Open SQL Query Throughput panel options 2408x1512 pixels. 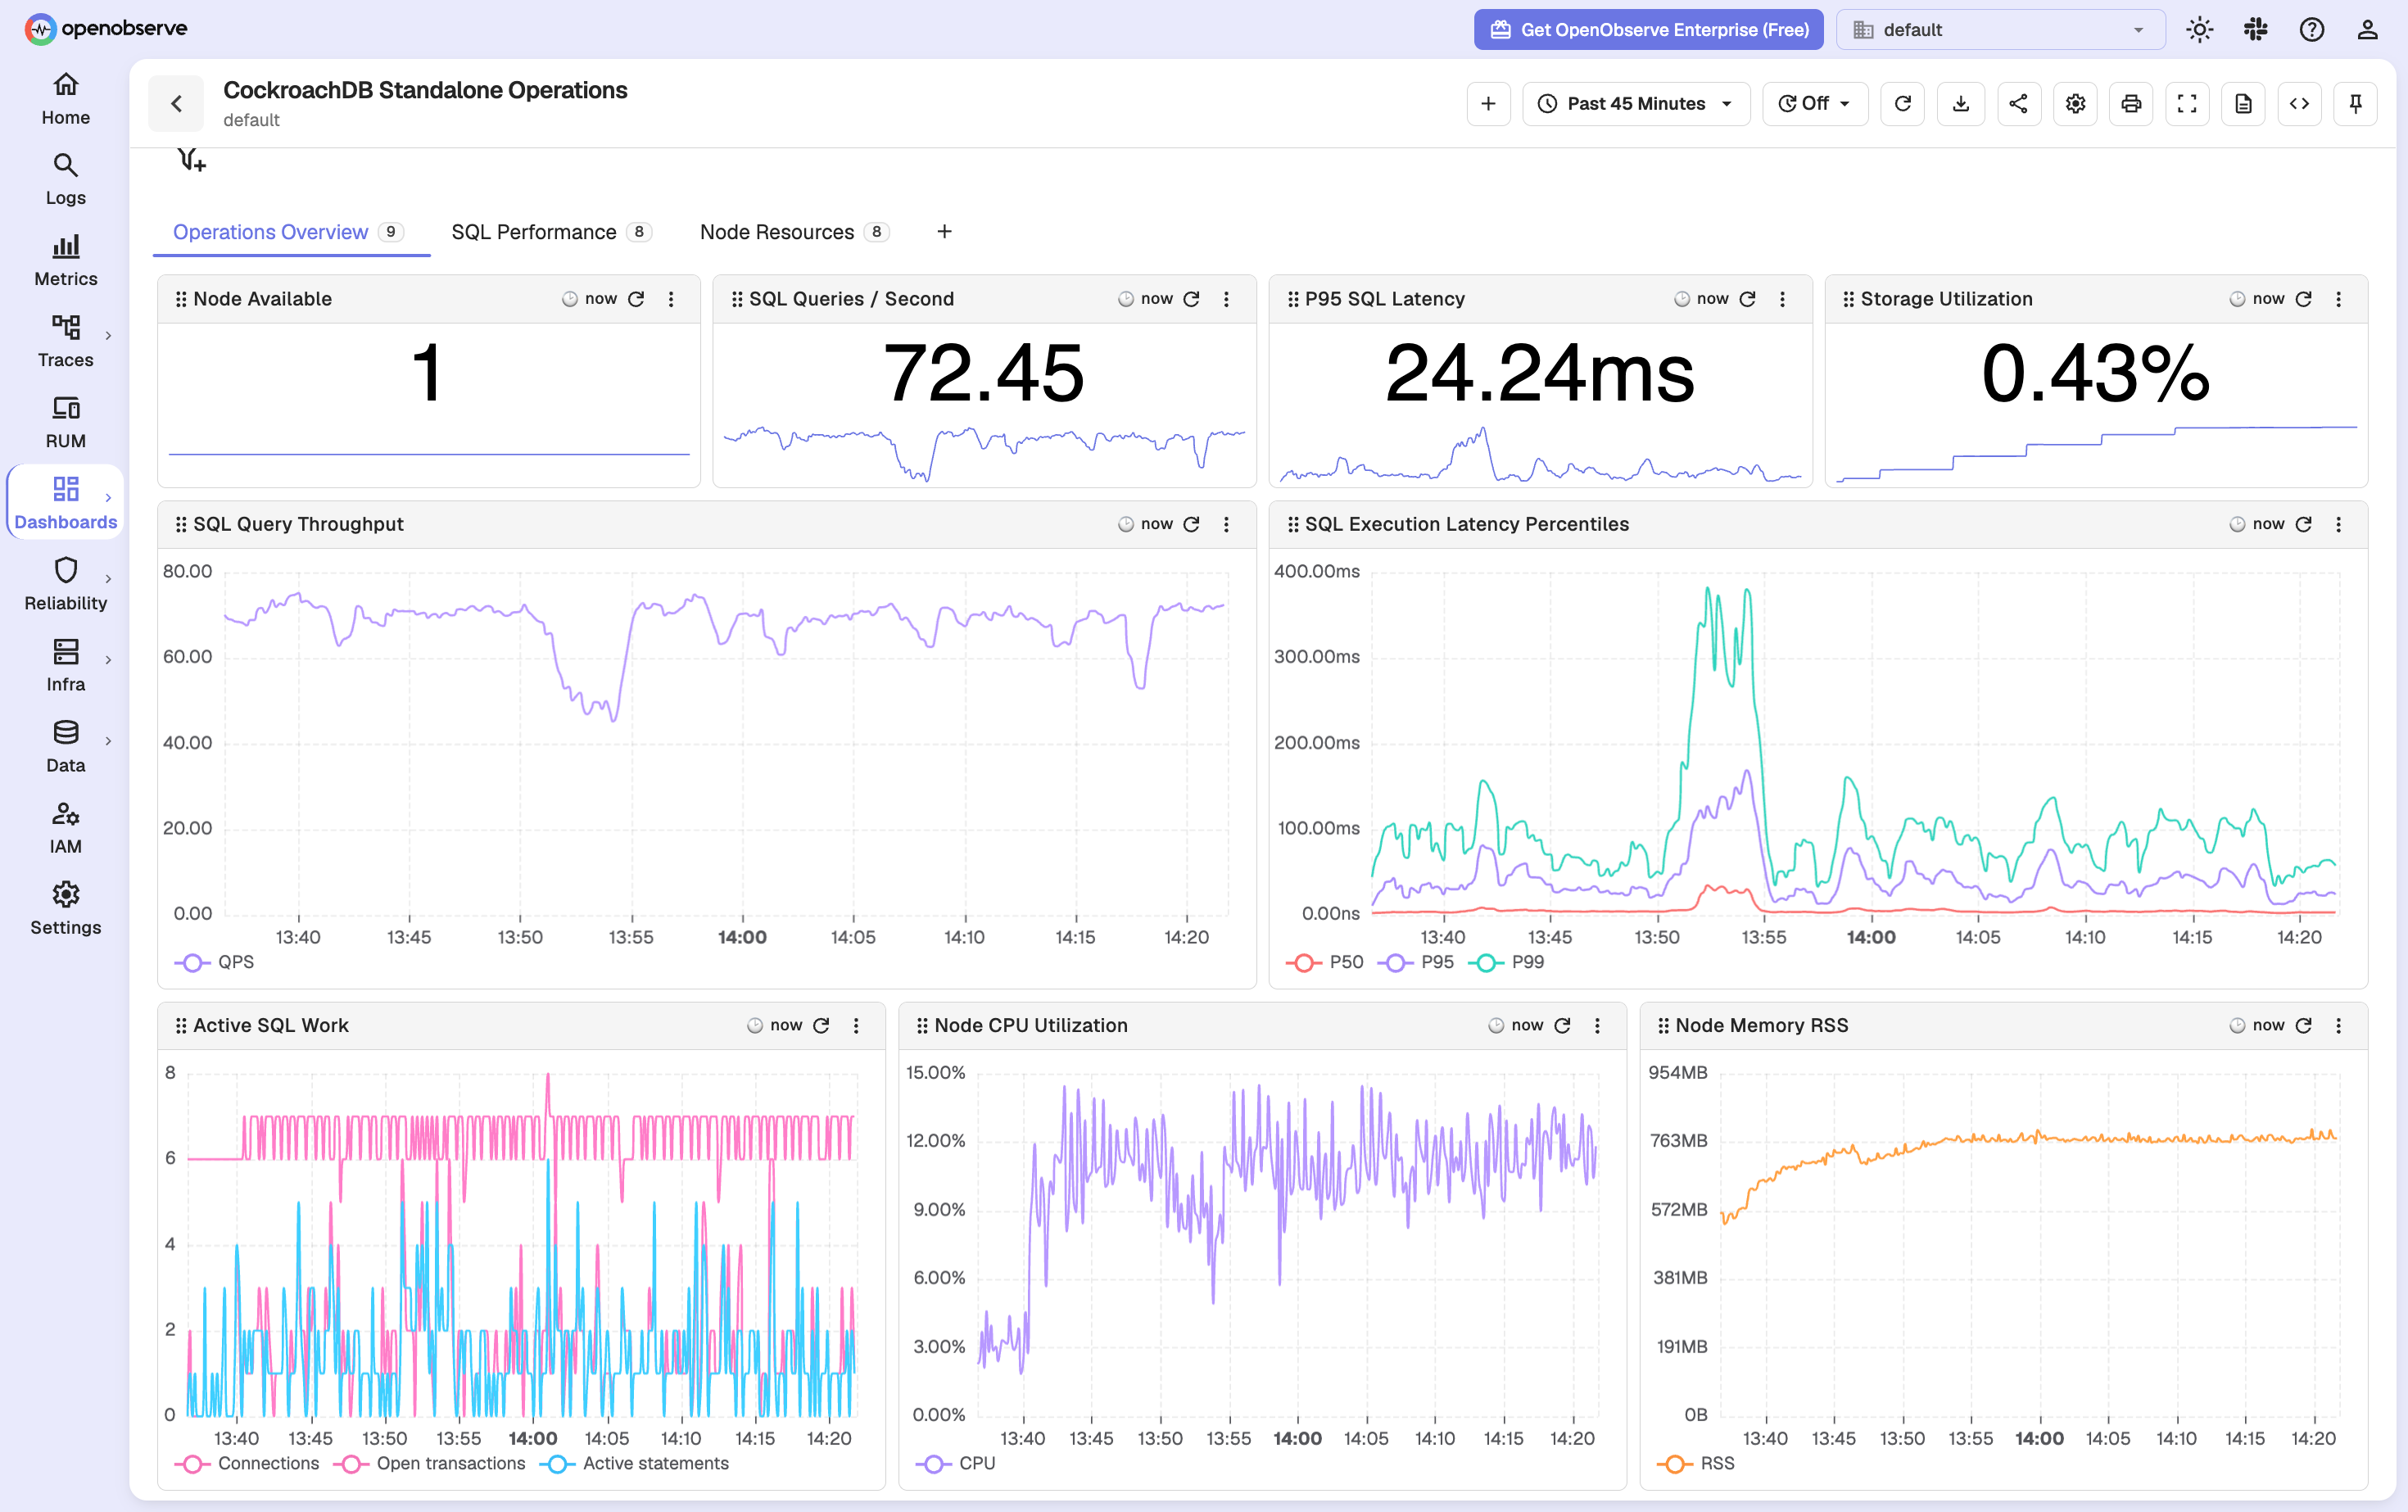1226,524
